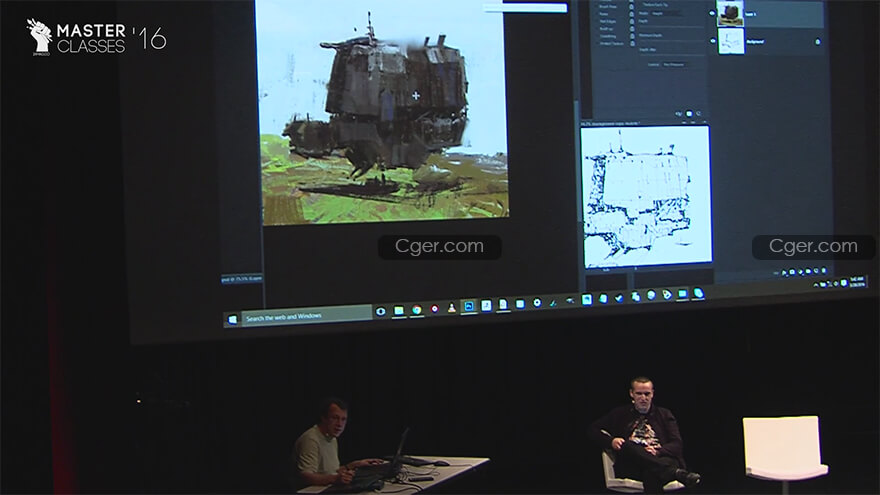Viewport: 880px width, 495px height.
Task: Select the Layer 1 name
Action: point(750,14)
